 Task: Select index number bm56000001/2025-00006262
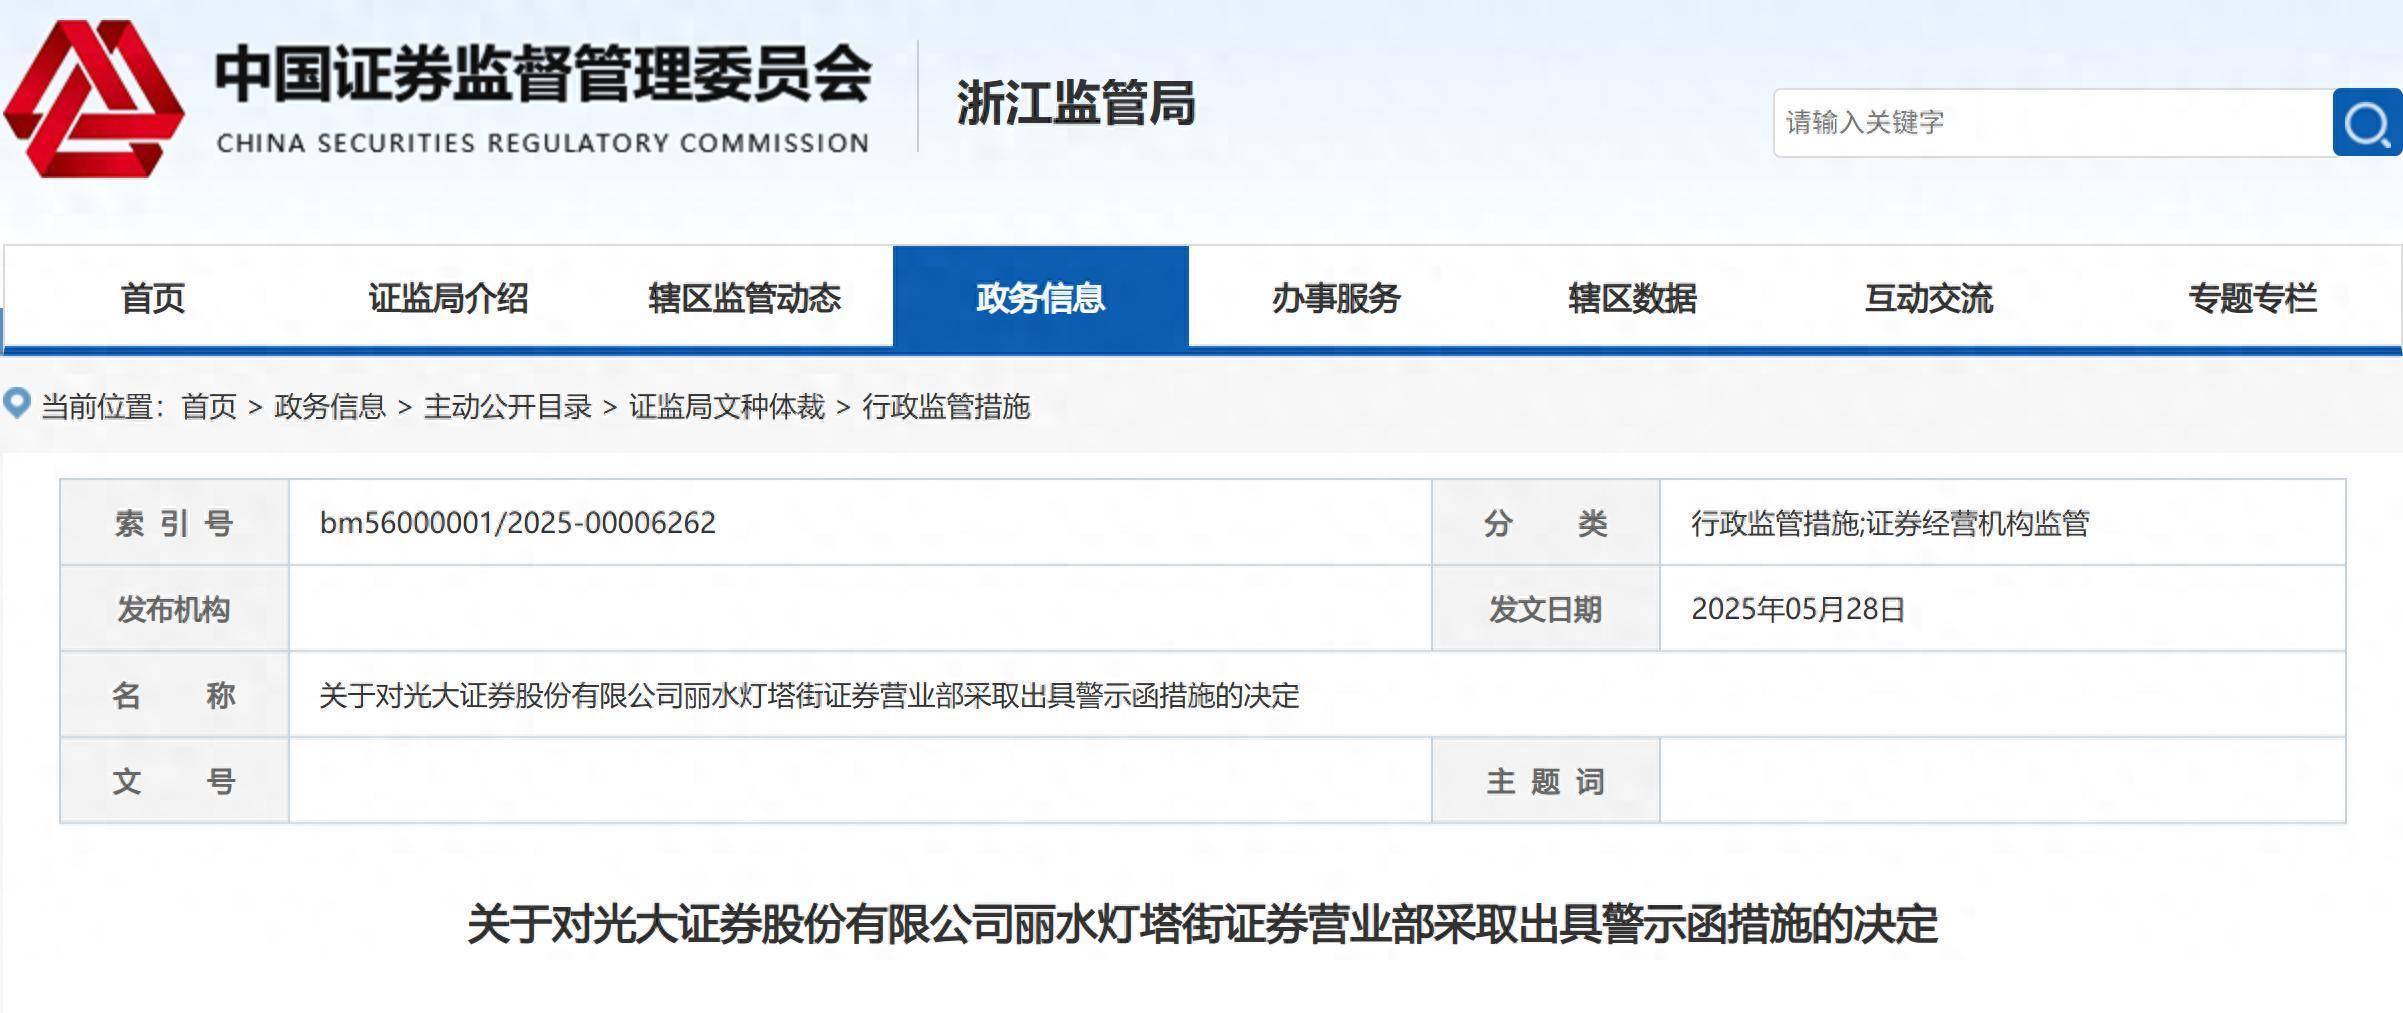click(518, 523)
